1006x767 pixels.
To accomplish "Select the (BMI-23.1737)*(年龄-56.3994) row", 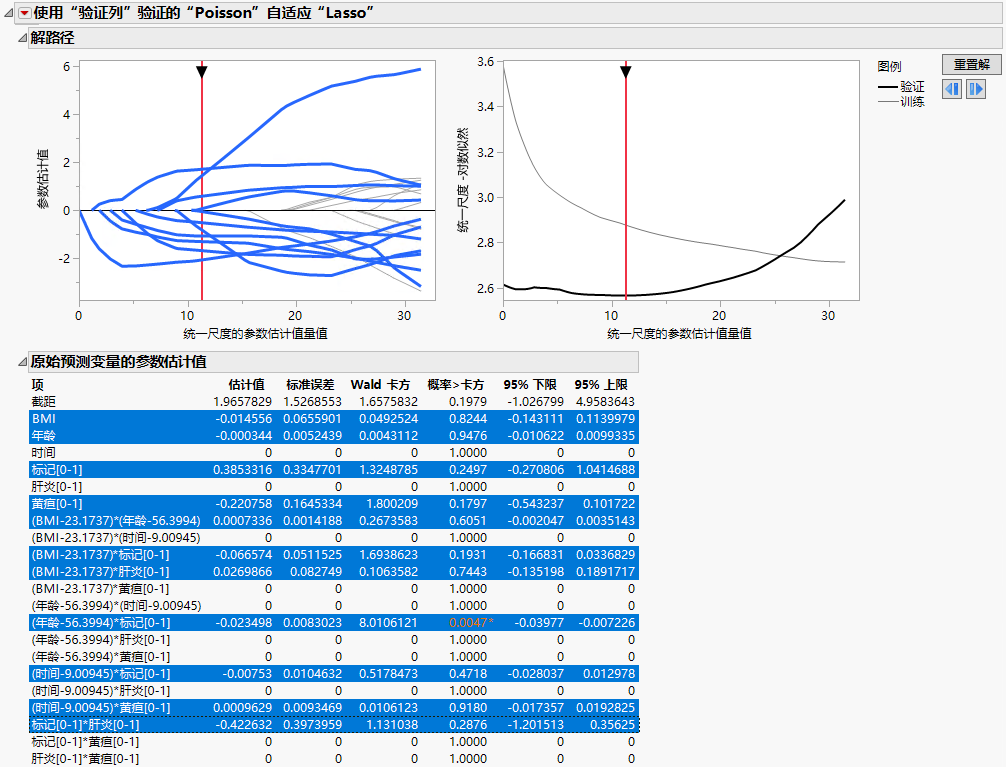I will [333, 521].
